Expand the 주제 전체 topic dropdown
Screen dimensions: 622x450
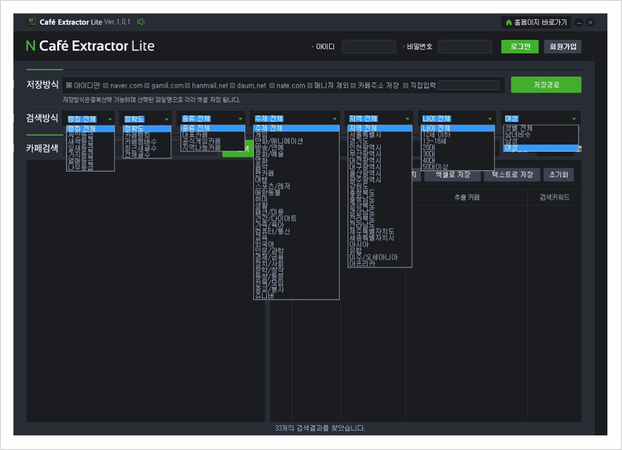point(335,119)
